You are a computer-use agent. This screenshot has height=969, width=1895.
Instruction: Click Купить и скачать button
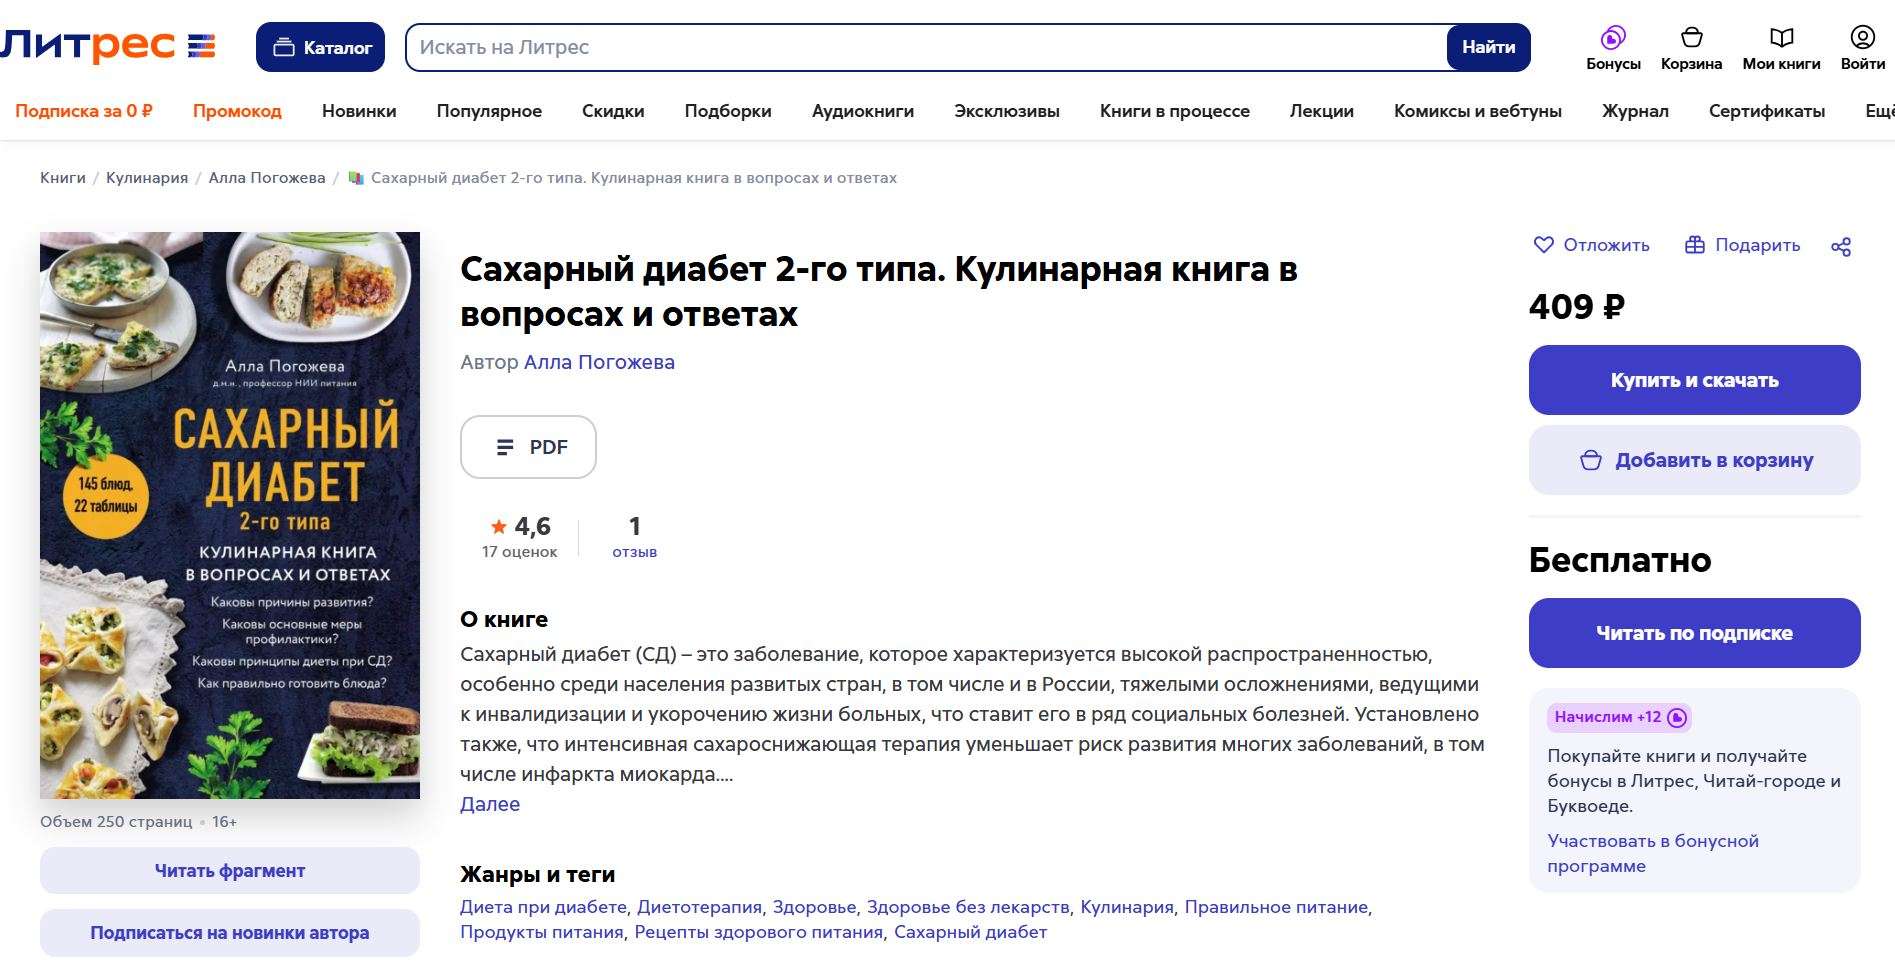[1694, 380]
